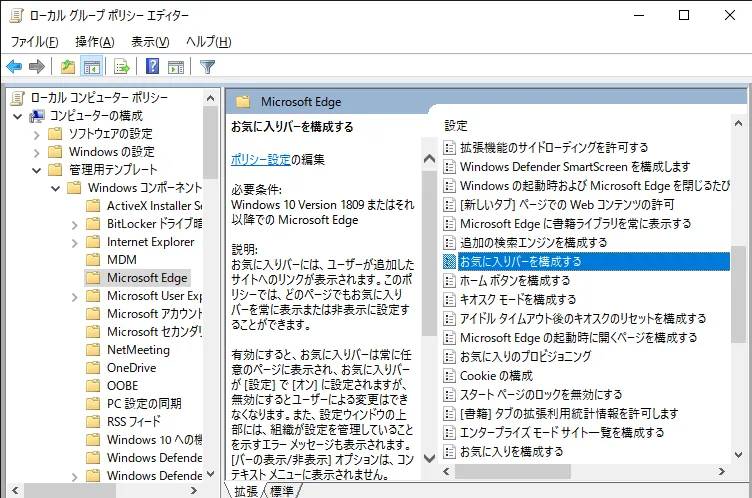The image size is (752, 498).
Task: Select Microsoft Edge の起動時に開くページを構成する
Action: click(578, 338)
